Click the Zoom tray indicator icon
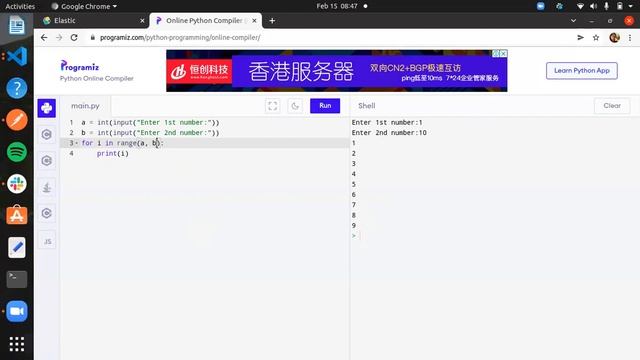Screen dimensions: 640x360 click(x=541, y=6)
